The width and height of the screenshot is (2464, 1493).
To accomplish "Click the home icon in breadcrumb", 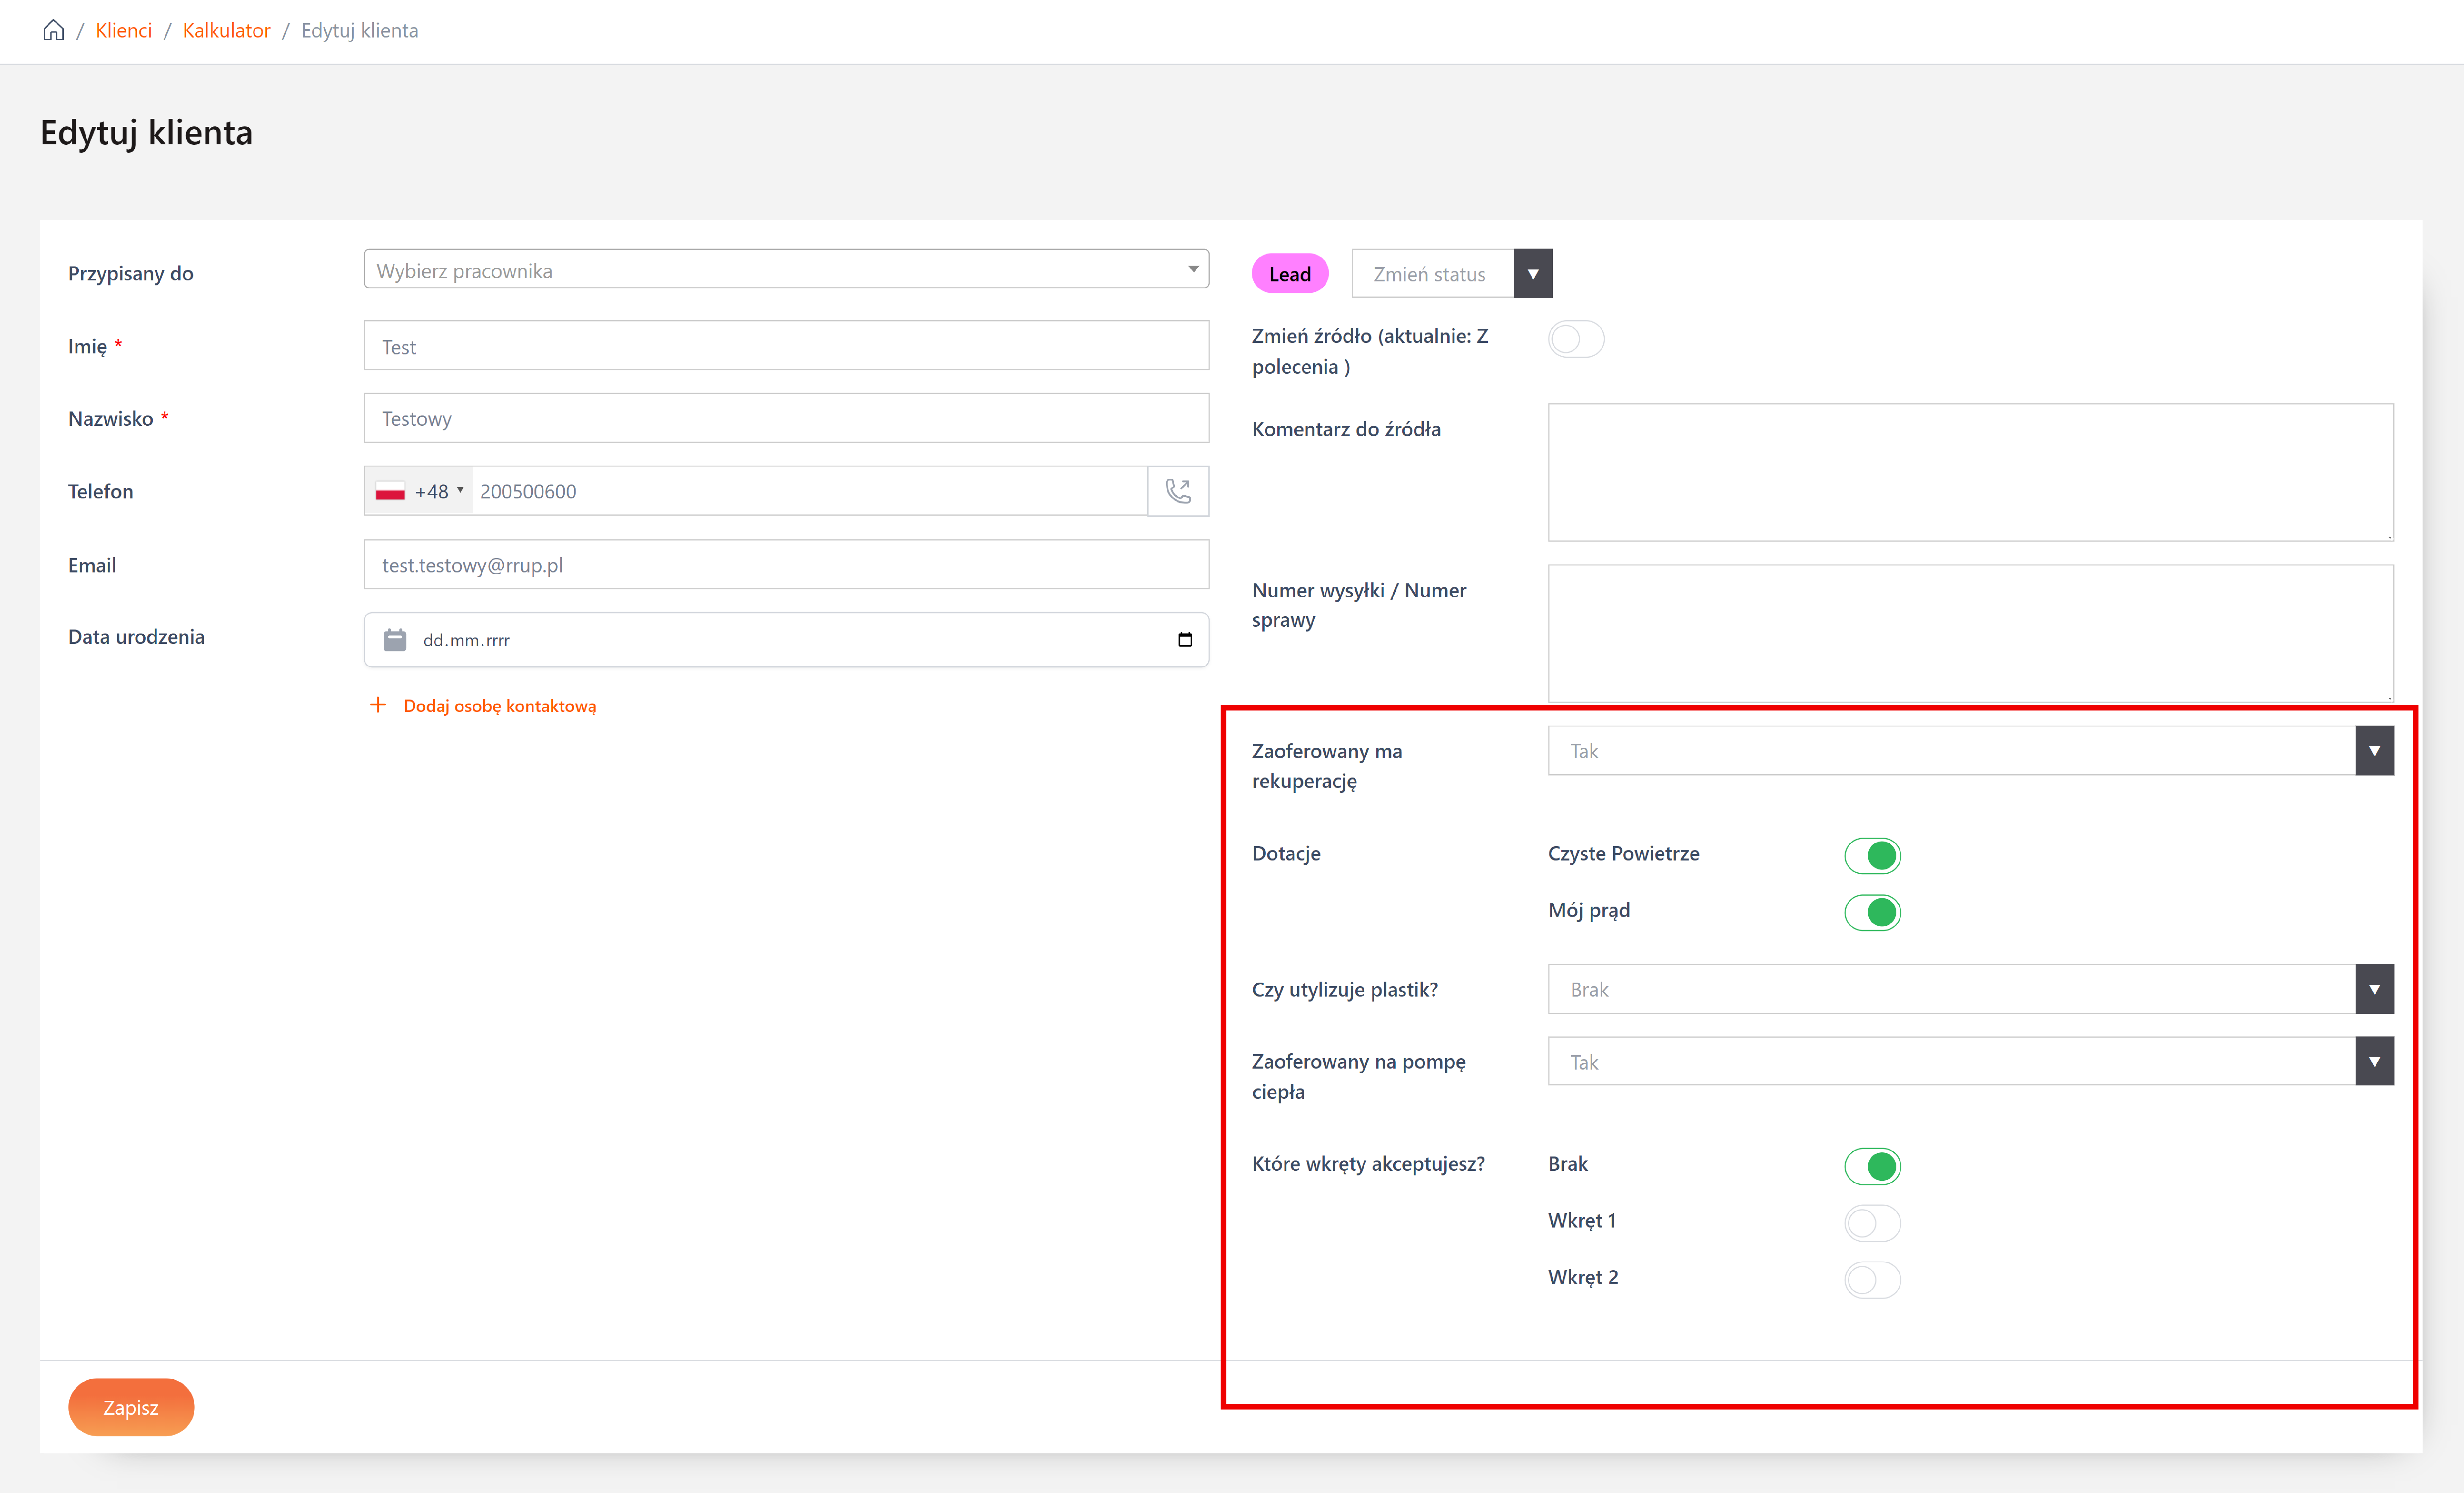I will [x=54, y=30].
